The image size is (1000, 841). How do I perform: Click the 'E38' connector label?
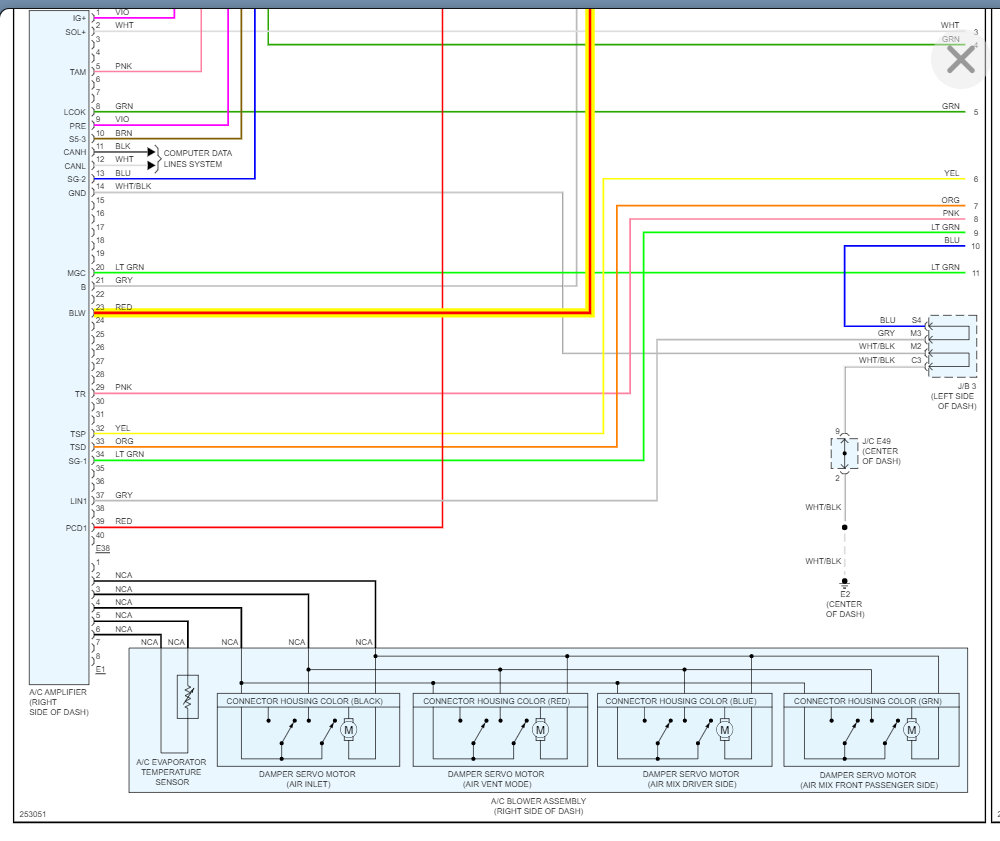click(x=103, y=548)
